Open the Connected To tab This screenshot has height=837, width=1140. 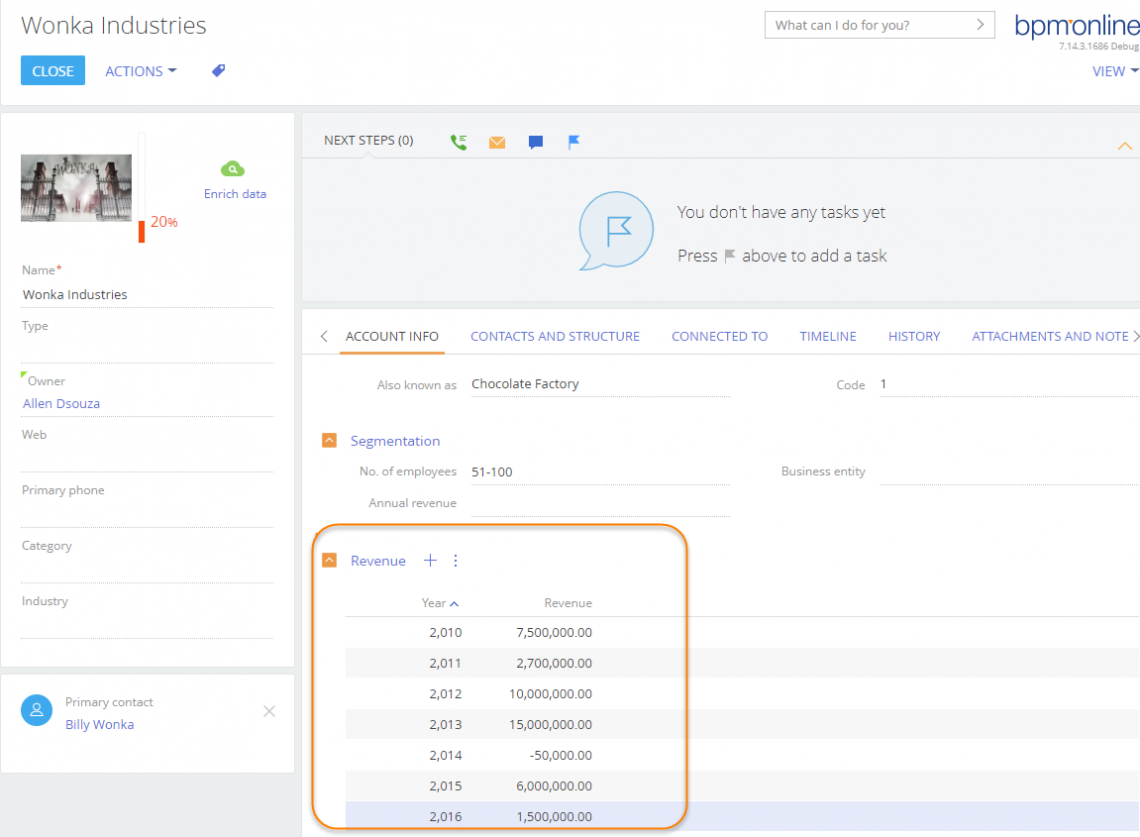(x=720, y=337)
